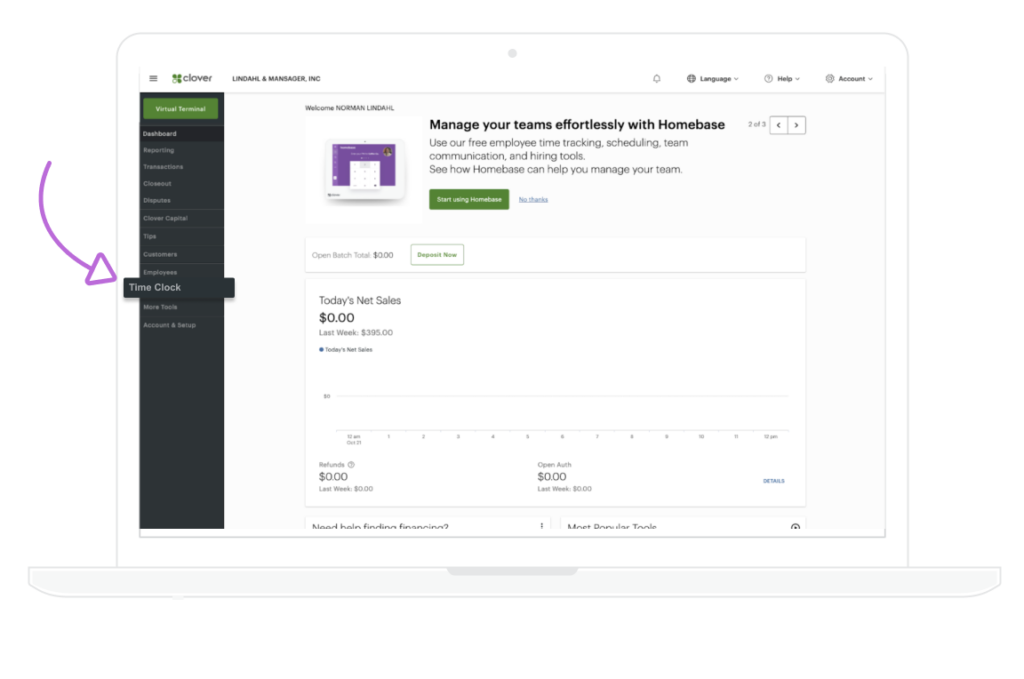Open Reporting from the sidebar
The width and height of the screenshot is (1024, 679).
(159, 150)
